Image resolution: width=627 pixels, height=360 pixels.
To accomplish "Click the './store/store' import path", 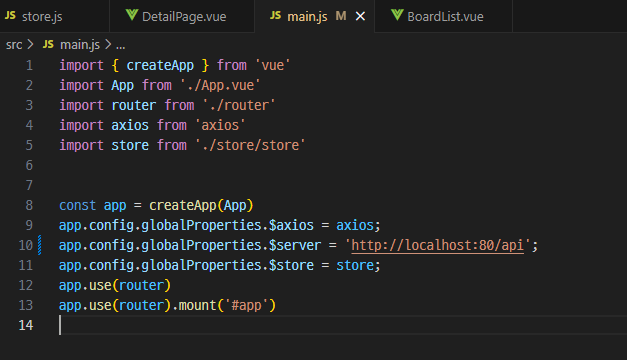I will point(250,145).
